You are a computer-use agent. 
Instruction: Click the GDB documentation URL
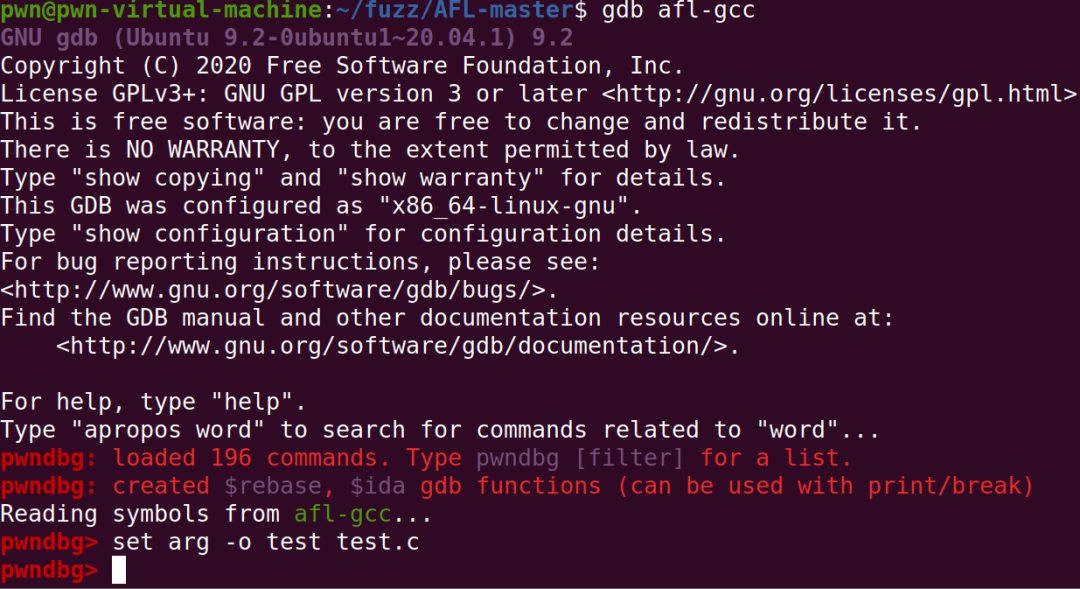coord(398,346)
